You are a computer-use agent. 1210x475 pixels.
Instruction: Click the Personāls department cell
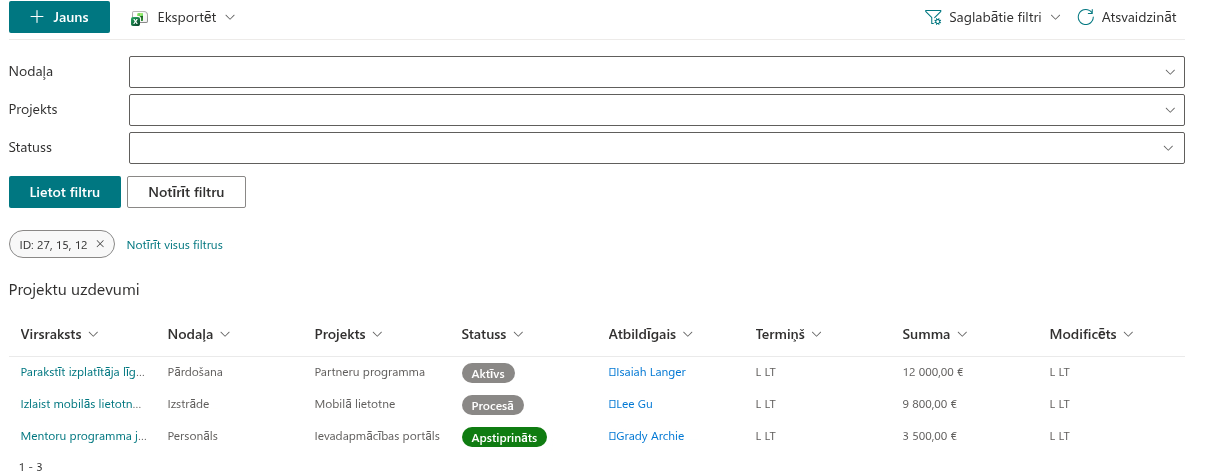[x=192, y=436]
